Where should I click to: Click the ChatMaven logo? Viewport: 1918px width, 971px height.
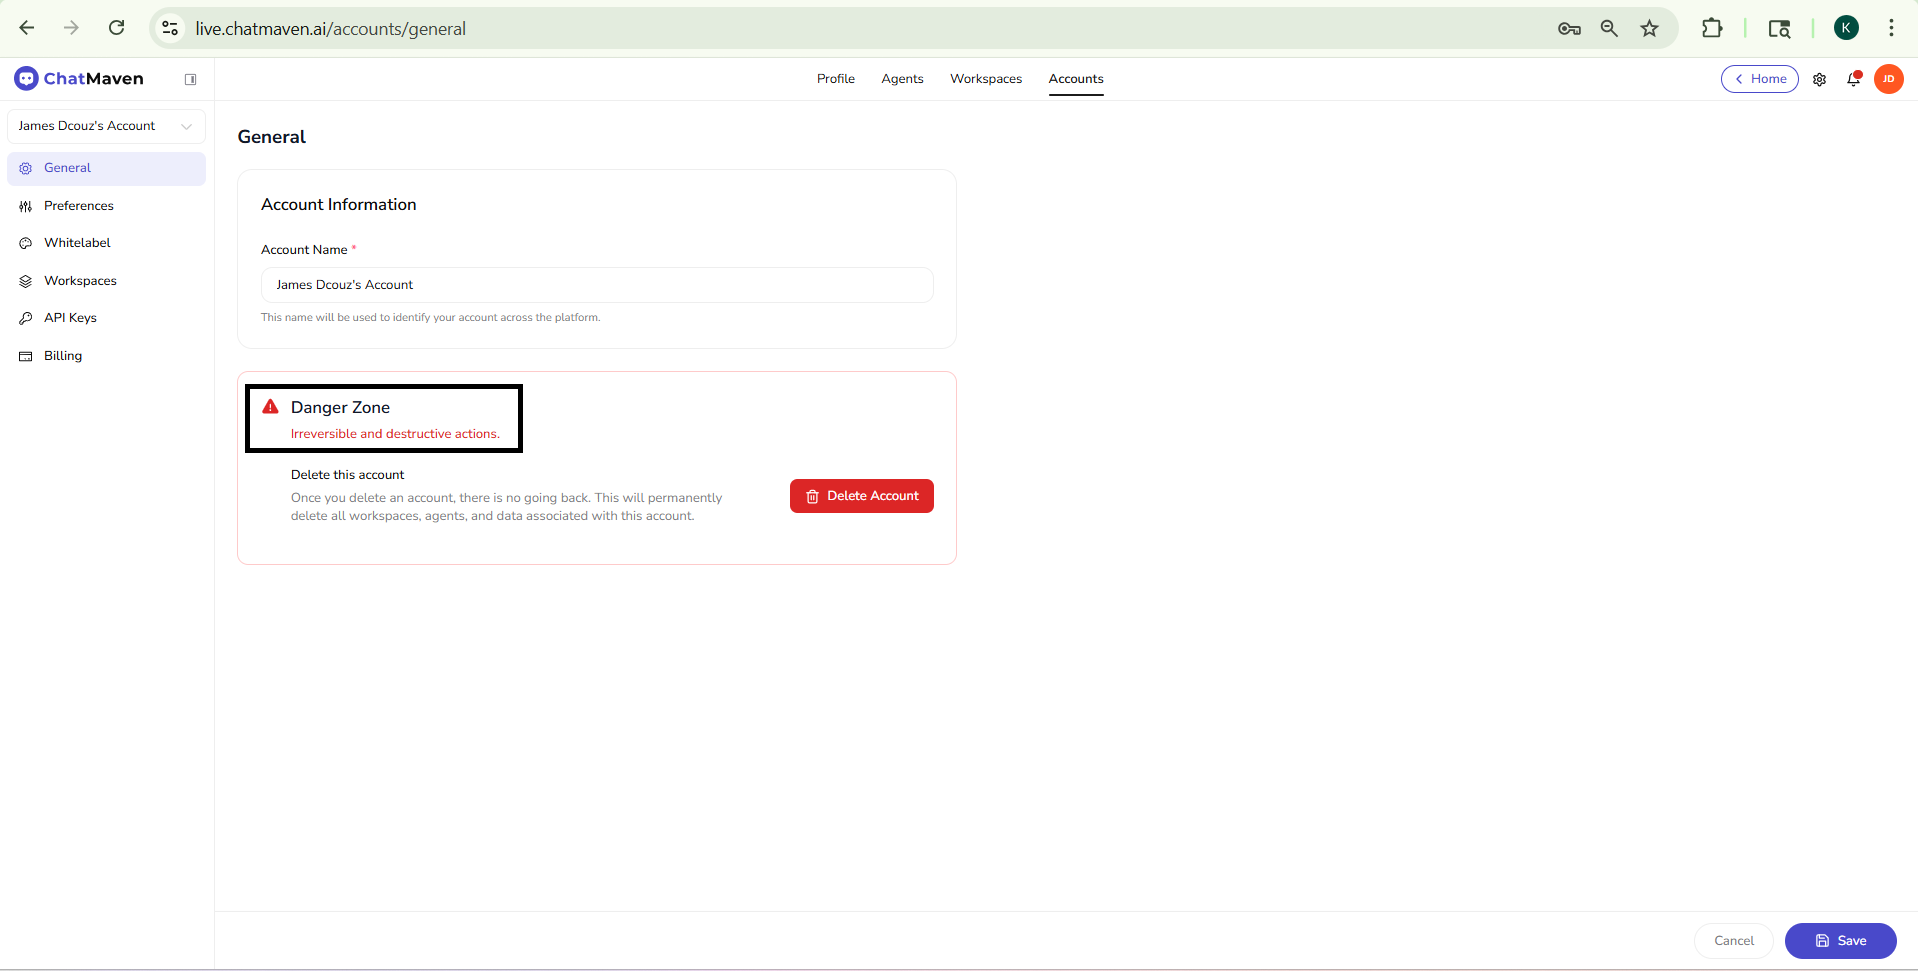coord(79,78)
